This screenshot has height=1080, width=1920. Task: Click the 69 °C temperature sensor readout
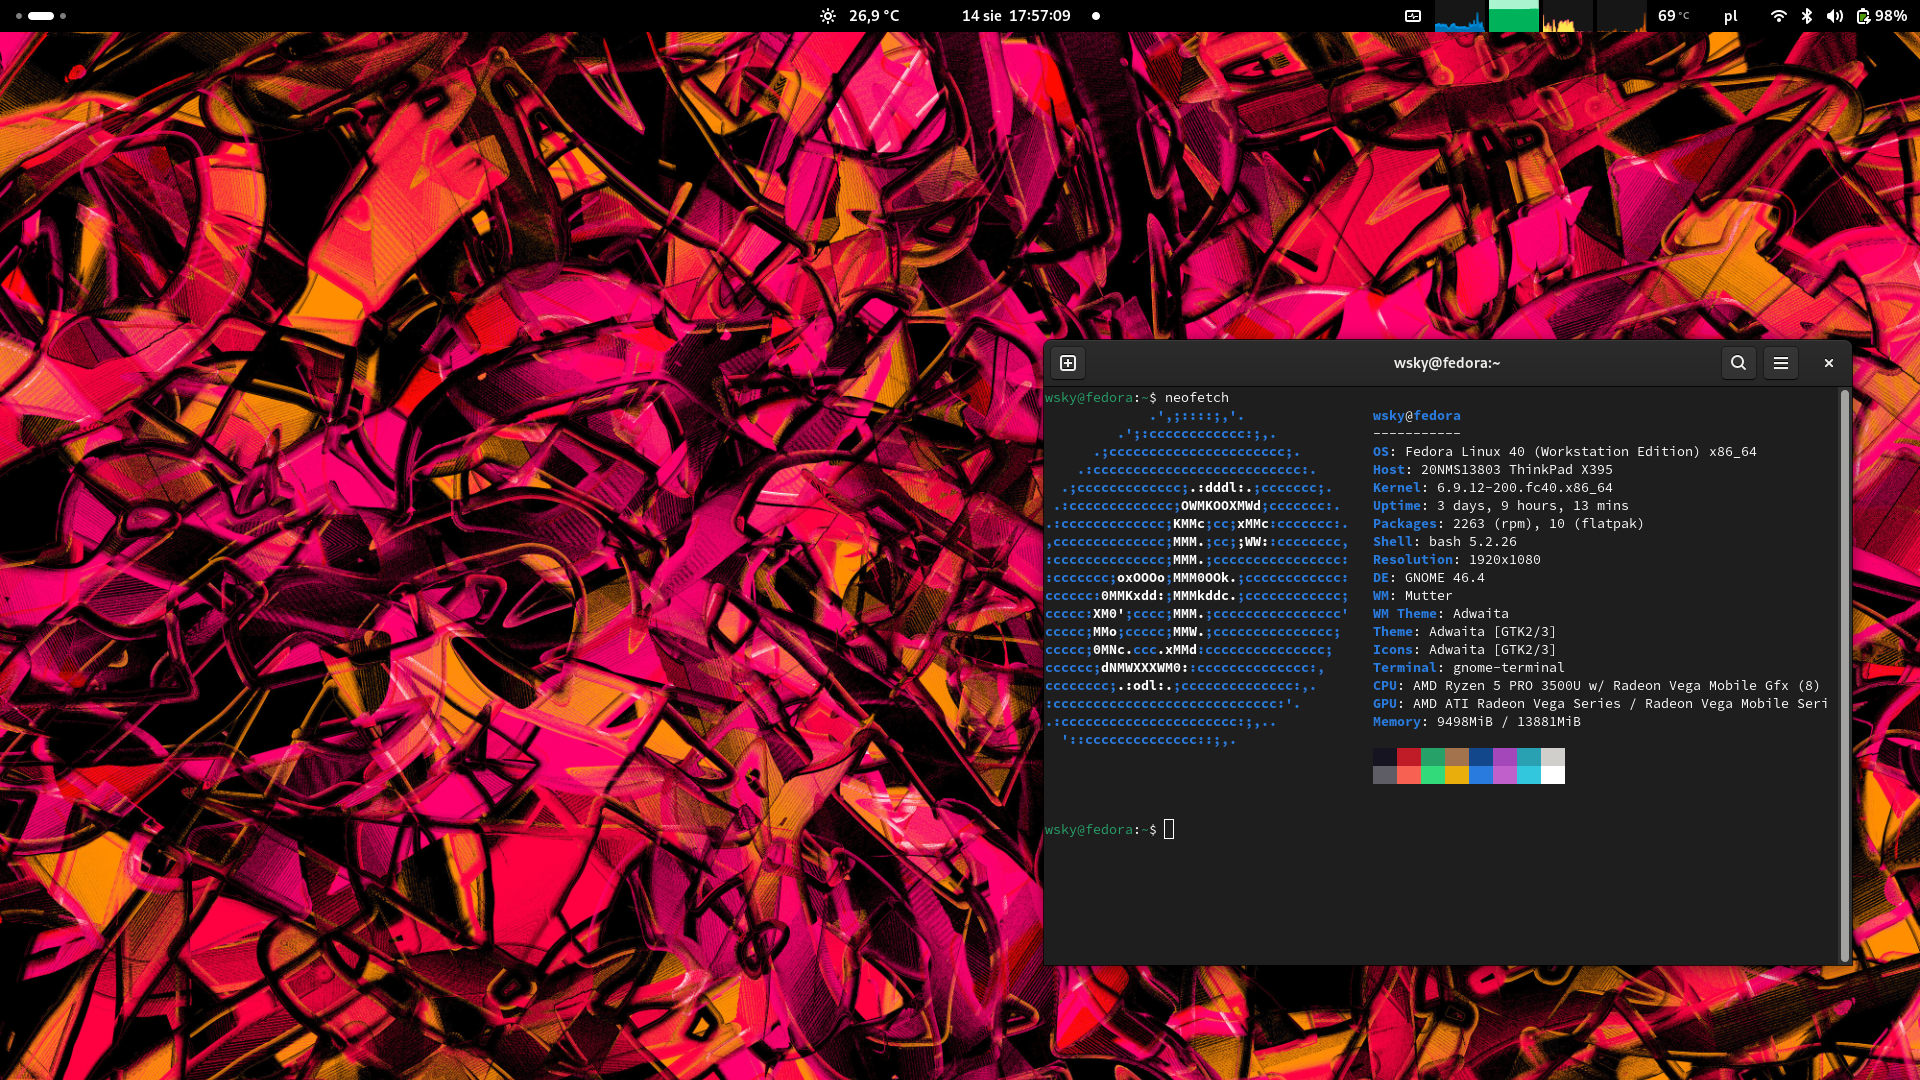pos(1673,16)
